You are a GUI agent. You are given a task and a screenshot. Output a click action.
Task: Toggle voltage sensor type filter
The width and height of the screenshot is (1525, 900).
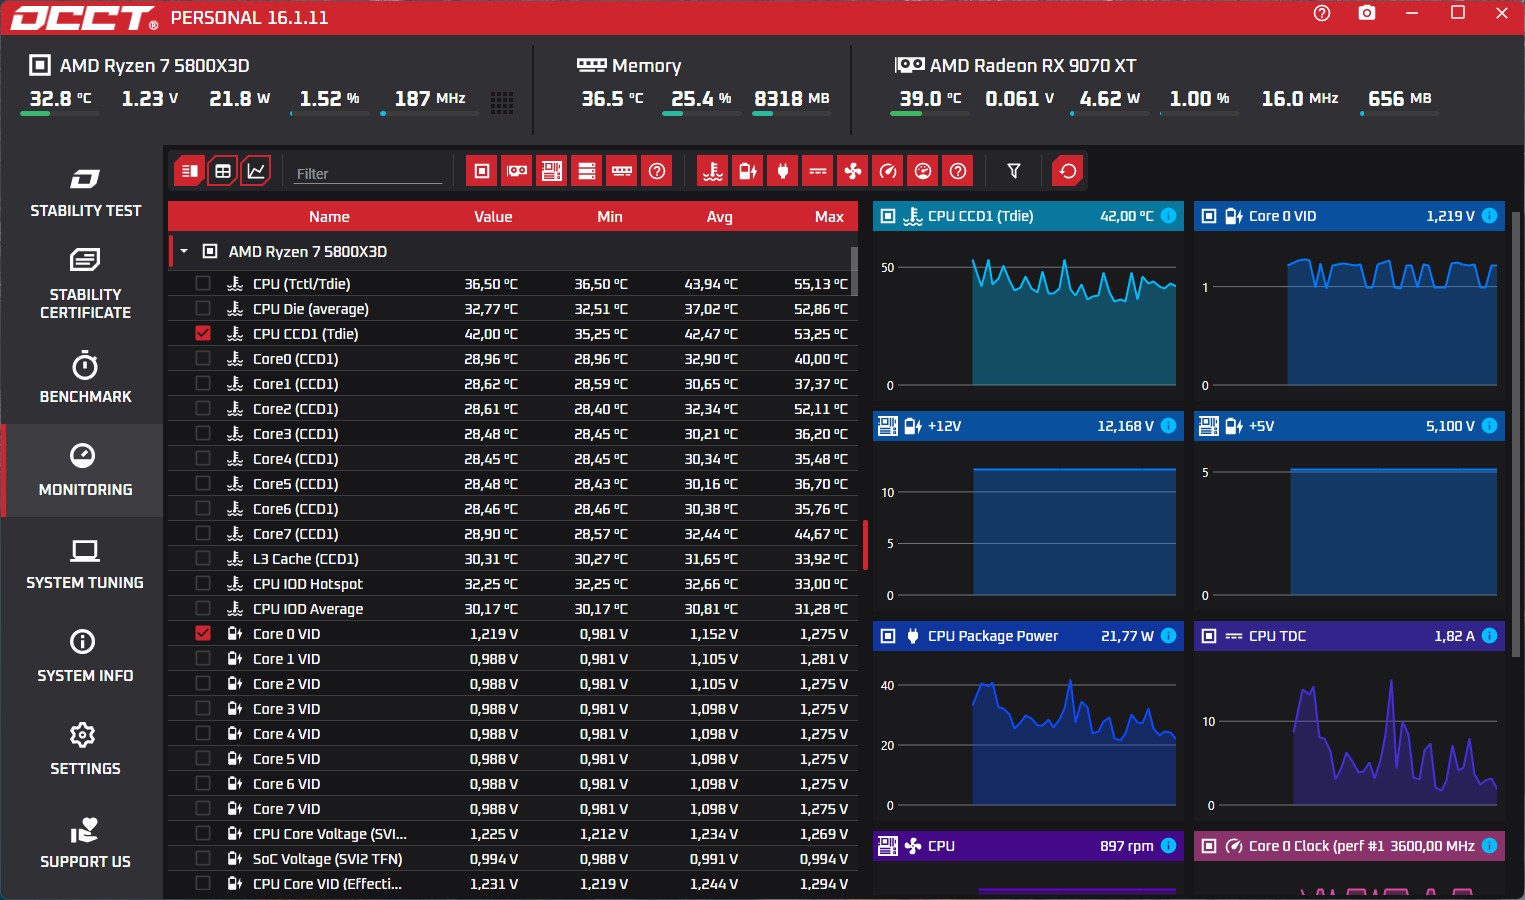click(748, 171)
